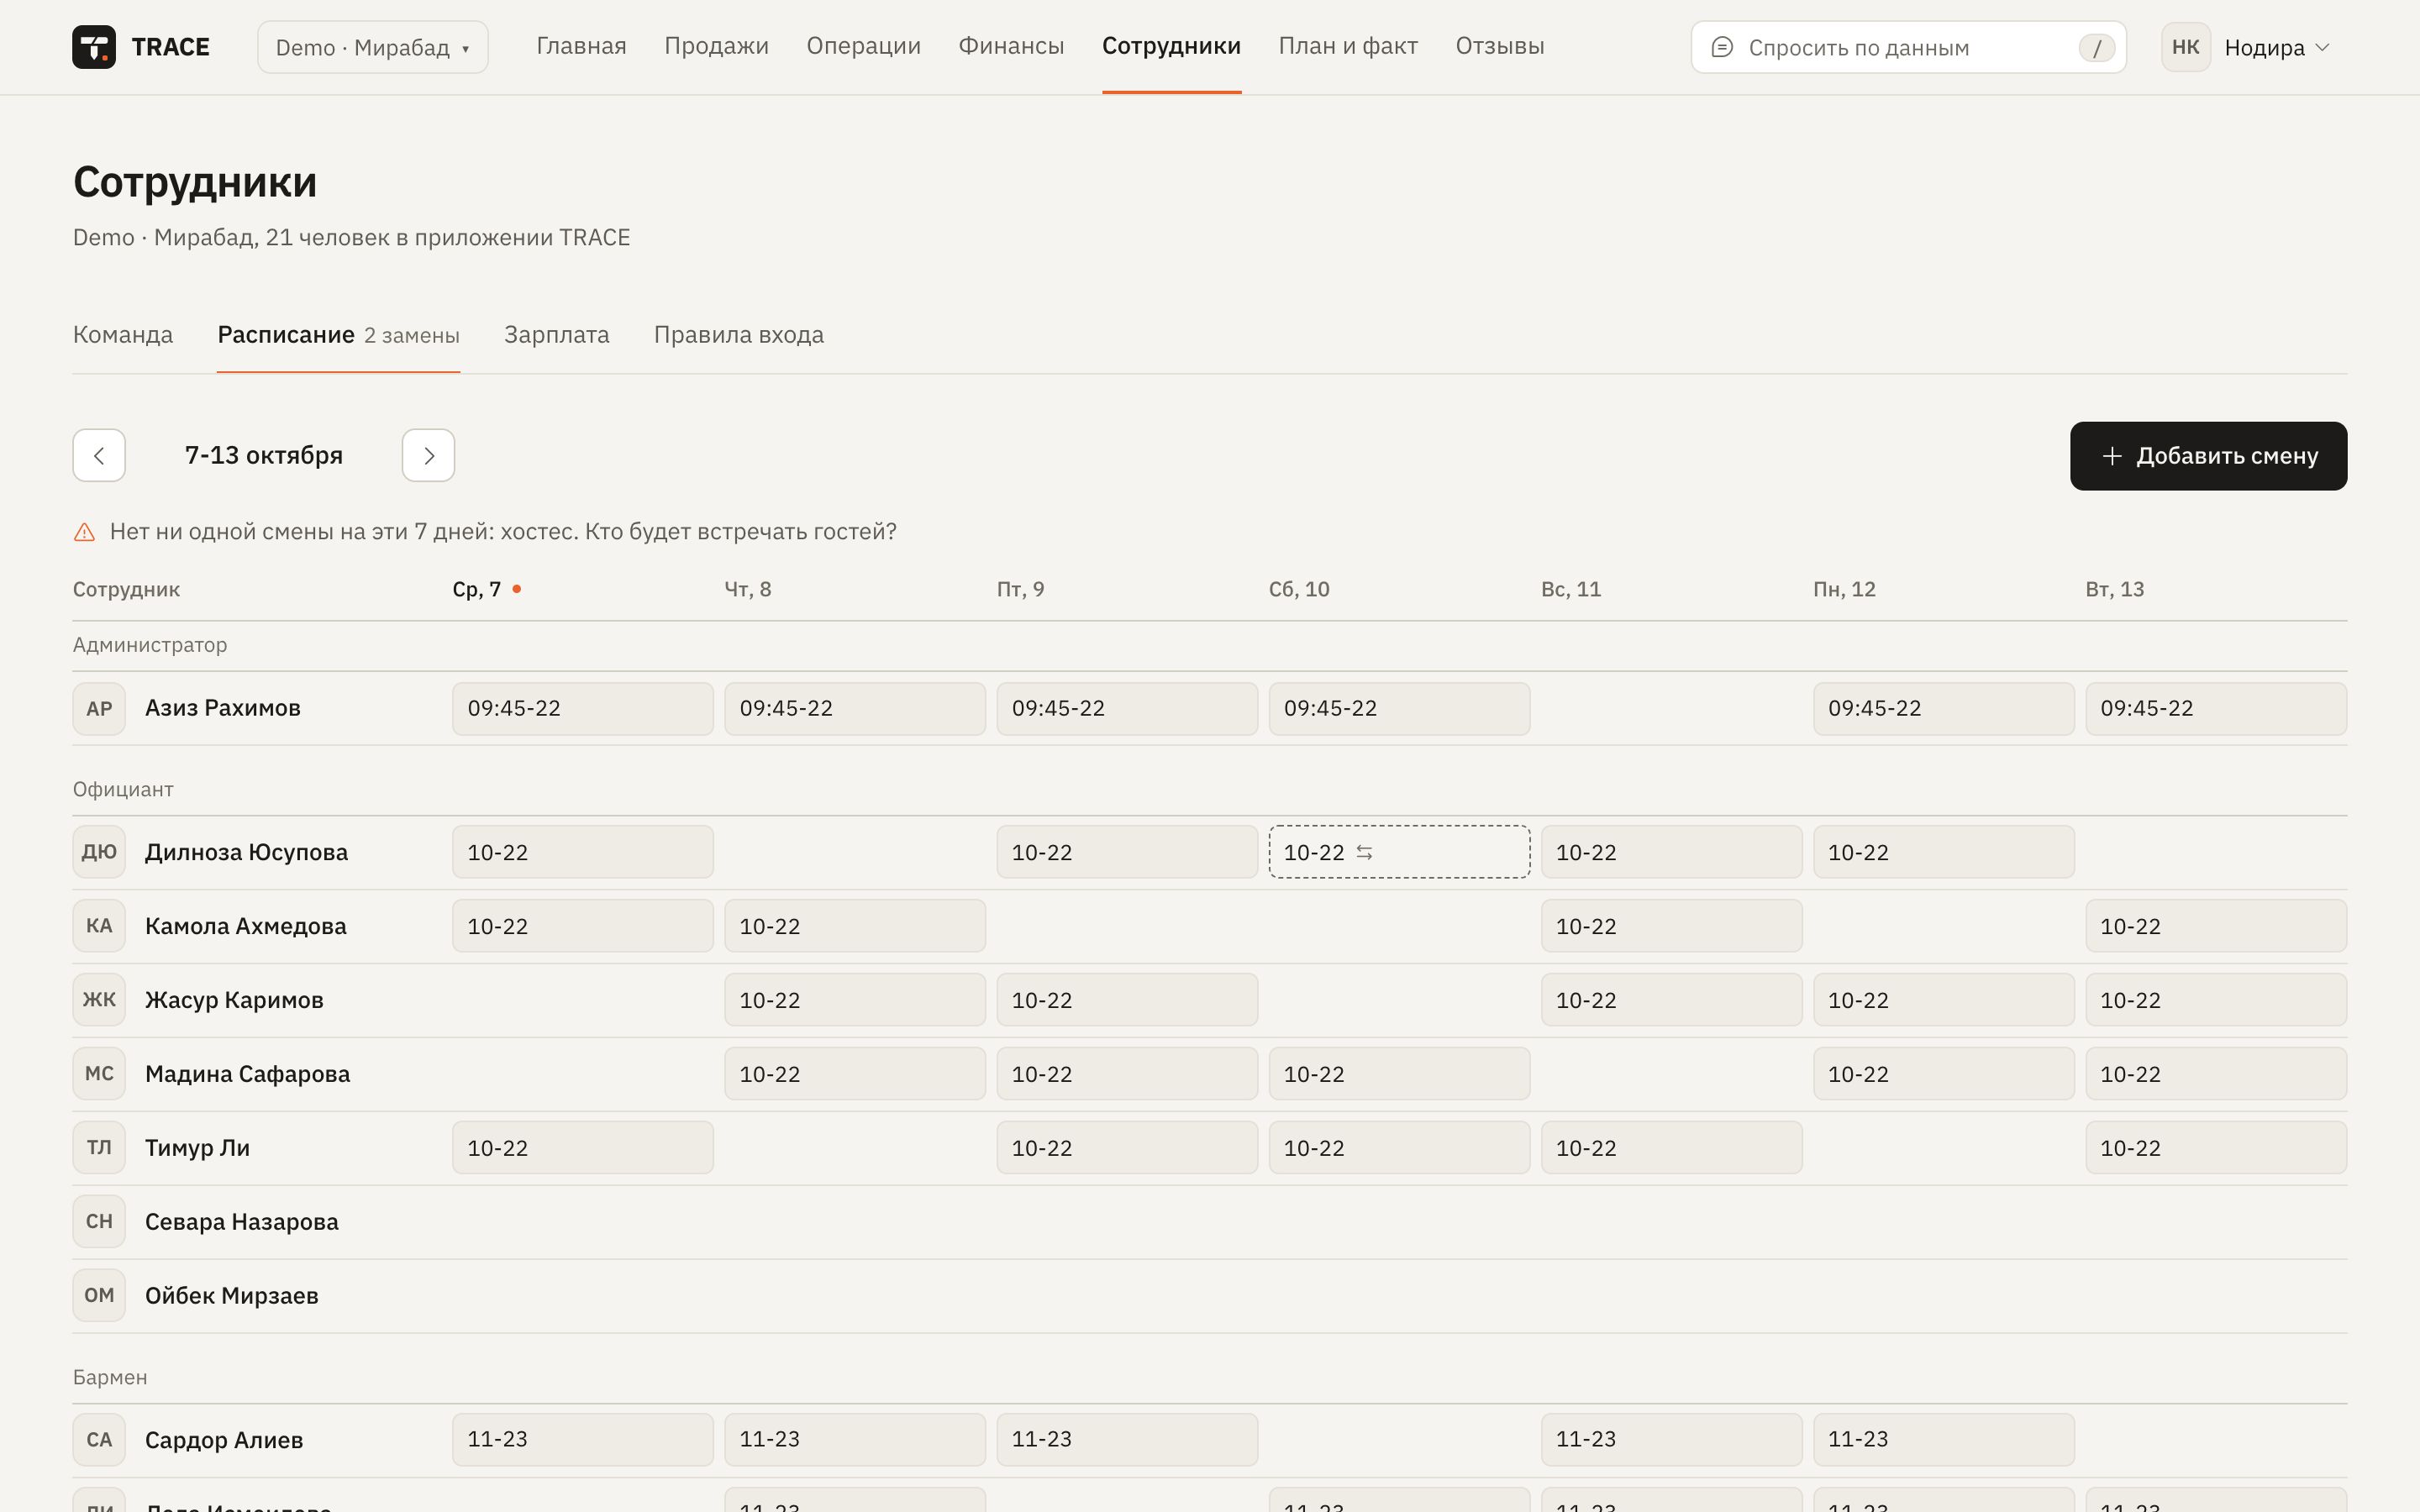Open План и факт page
2420x1512 pixels.
click(x=1348, y=46)
